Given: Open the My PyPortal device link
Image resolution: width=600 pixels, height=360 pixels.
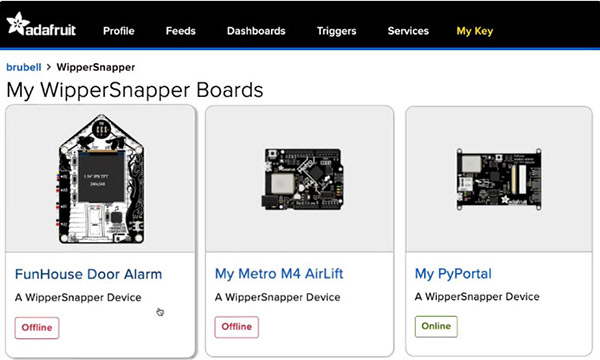Looking at the screenshot, I should tap(453, 274).
